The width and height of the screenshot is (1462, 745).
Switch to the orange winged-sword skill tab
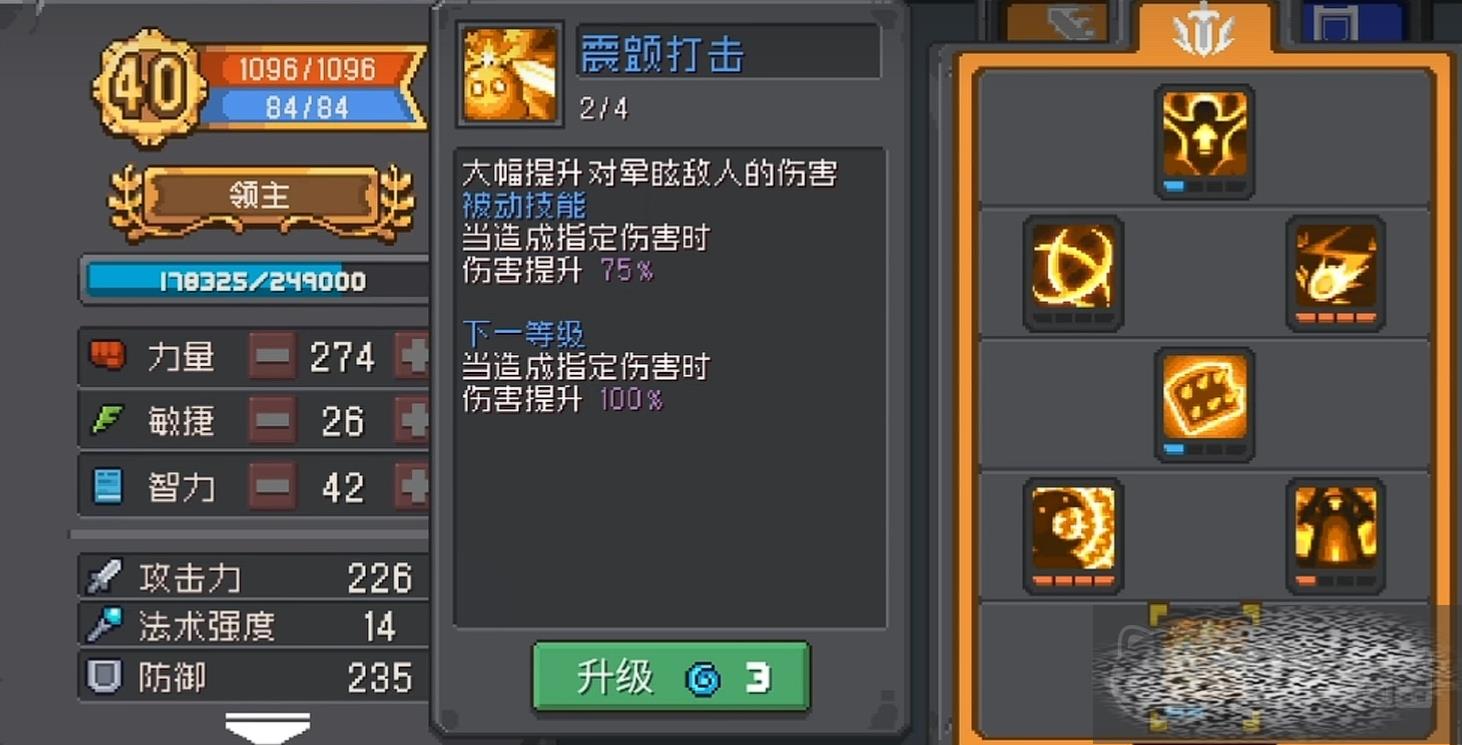pyautogui.click(x=1204, y=28)
